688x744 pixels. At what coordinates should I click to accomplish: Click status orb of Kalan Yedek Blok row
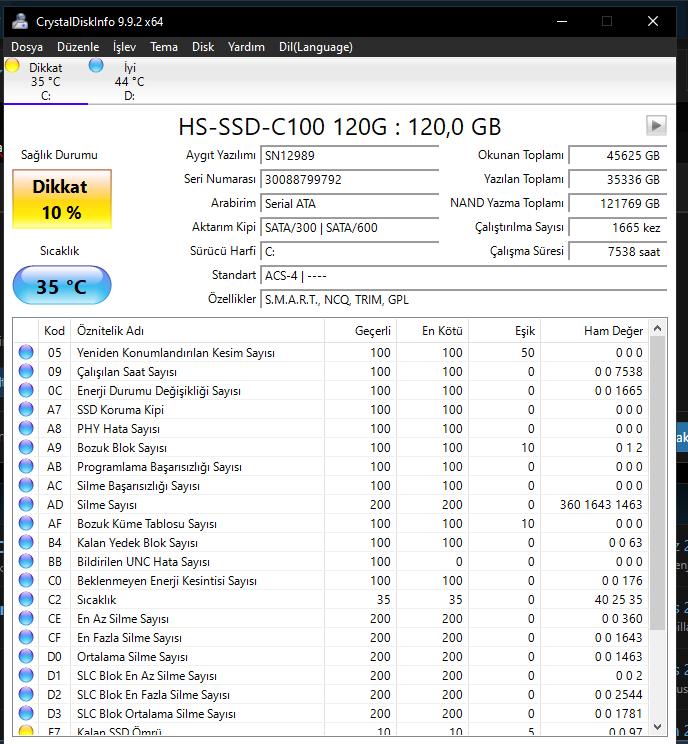(x=26, y=542)
